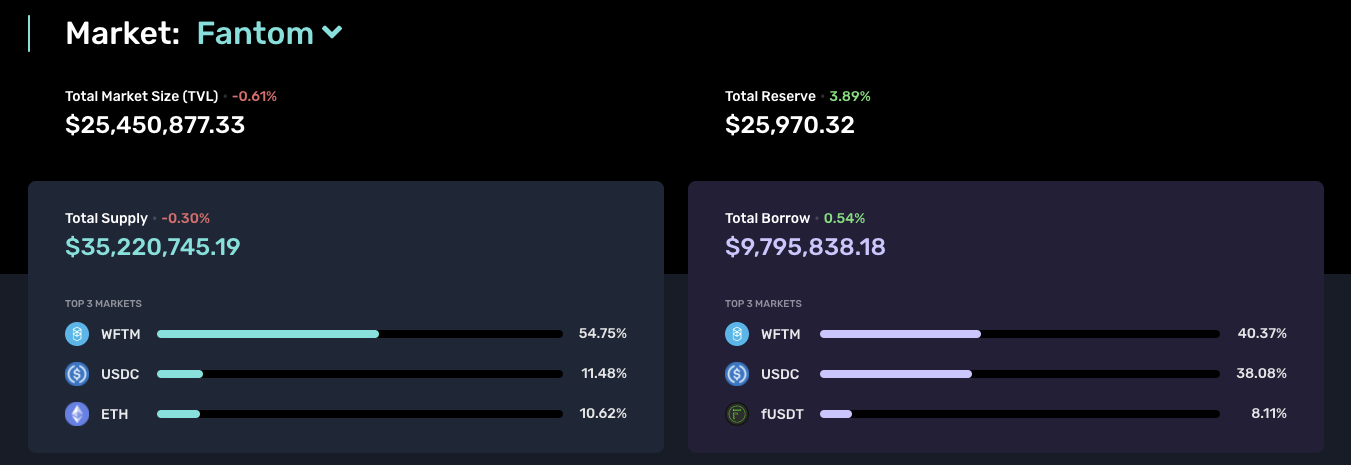Click the ETH supply progress bar
This screenshot has width=1351, height=465.
coord(360,414)
